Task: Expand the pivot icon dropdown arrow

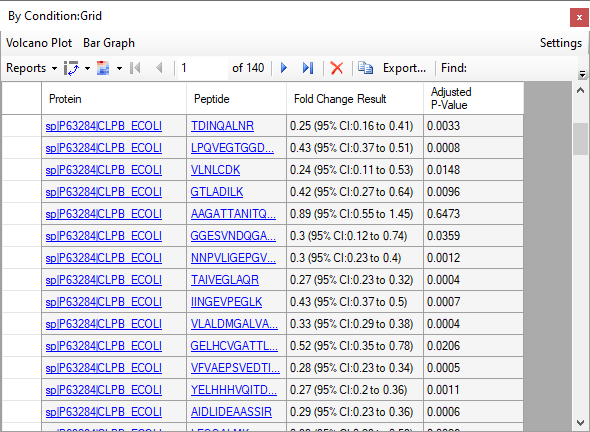Action: pyautogui.click(x=87, y=68)
